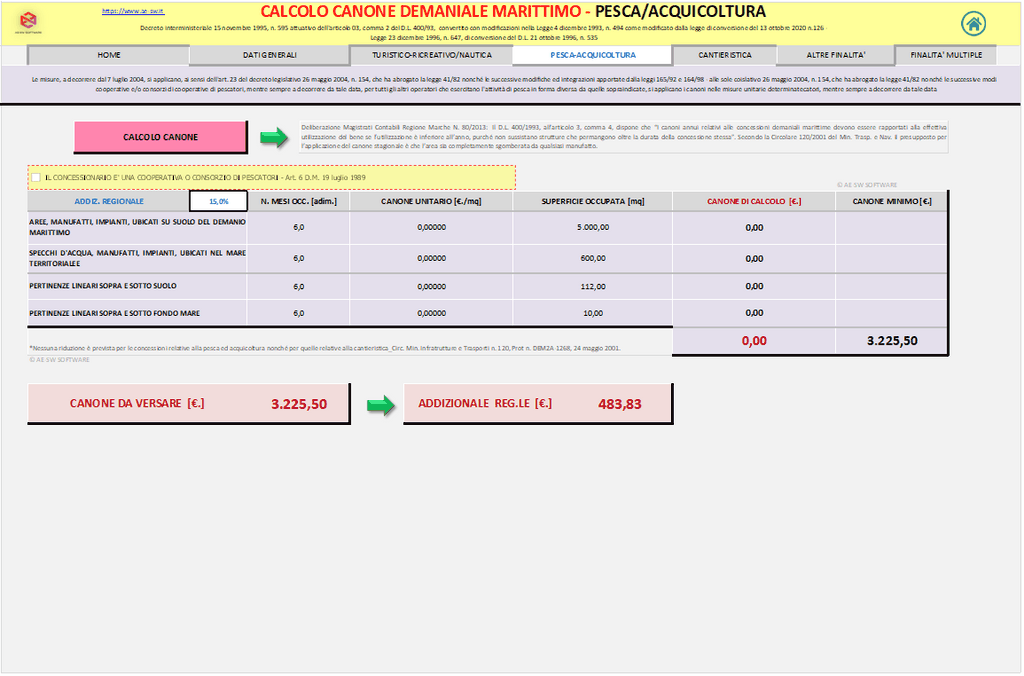Click the AE SW Software logo
Screen dimensions: 1024x676
coord(28,22)
